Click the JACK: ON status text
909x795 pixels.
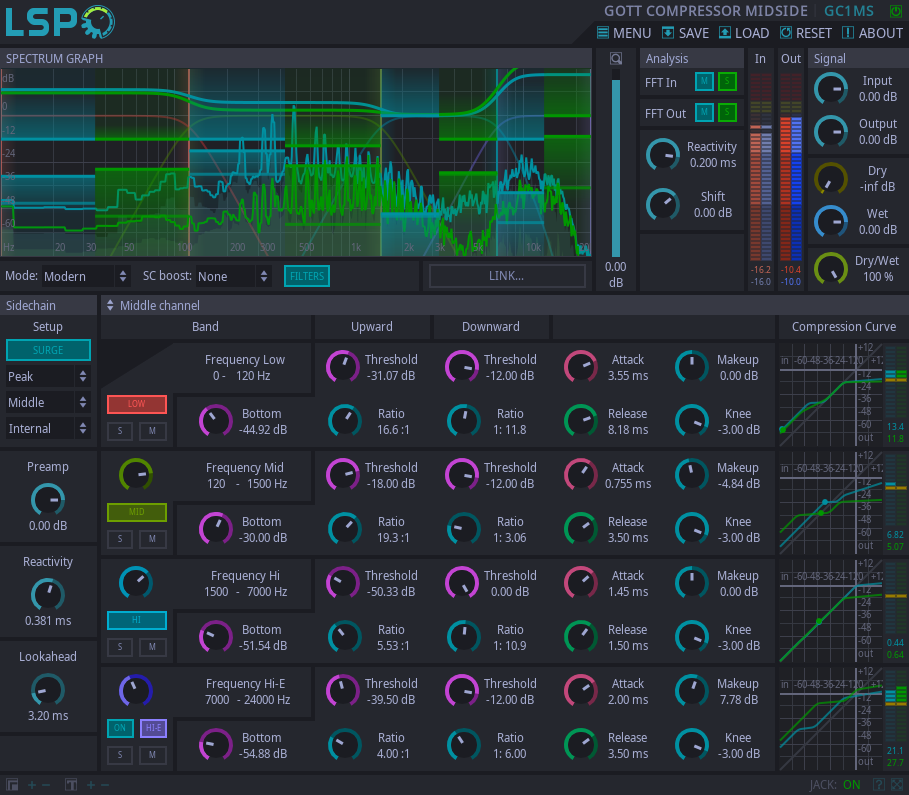tap(835, 785)
